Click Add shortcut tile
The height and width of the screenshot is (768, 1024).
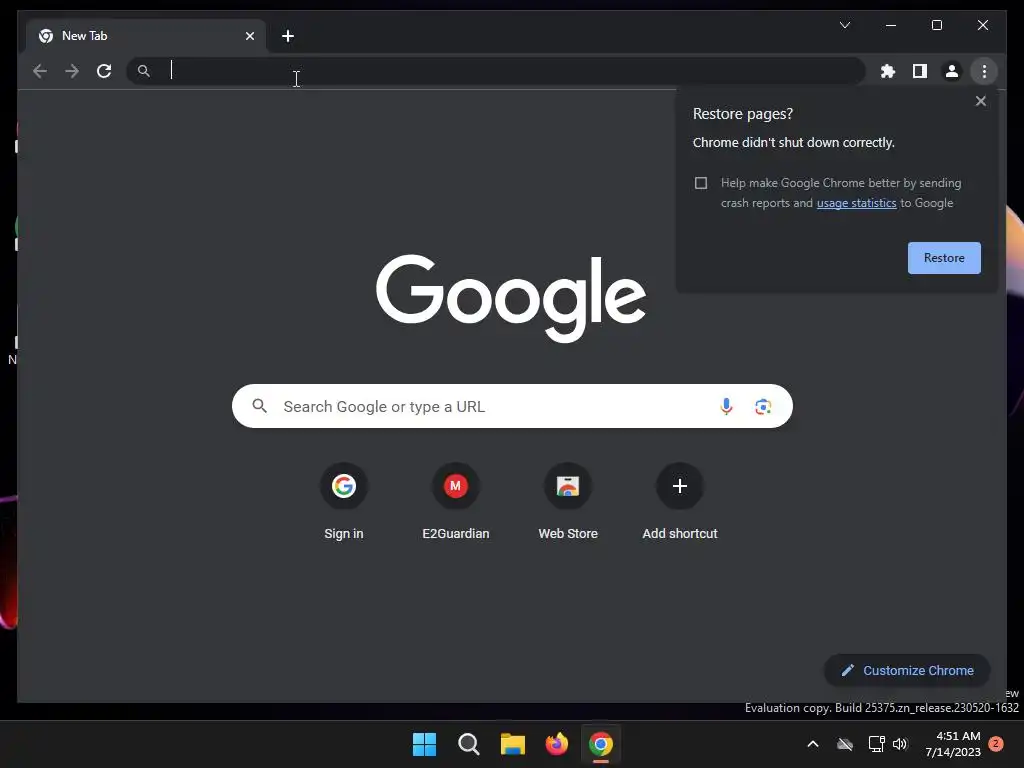[680, 502]
